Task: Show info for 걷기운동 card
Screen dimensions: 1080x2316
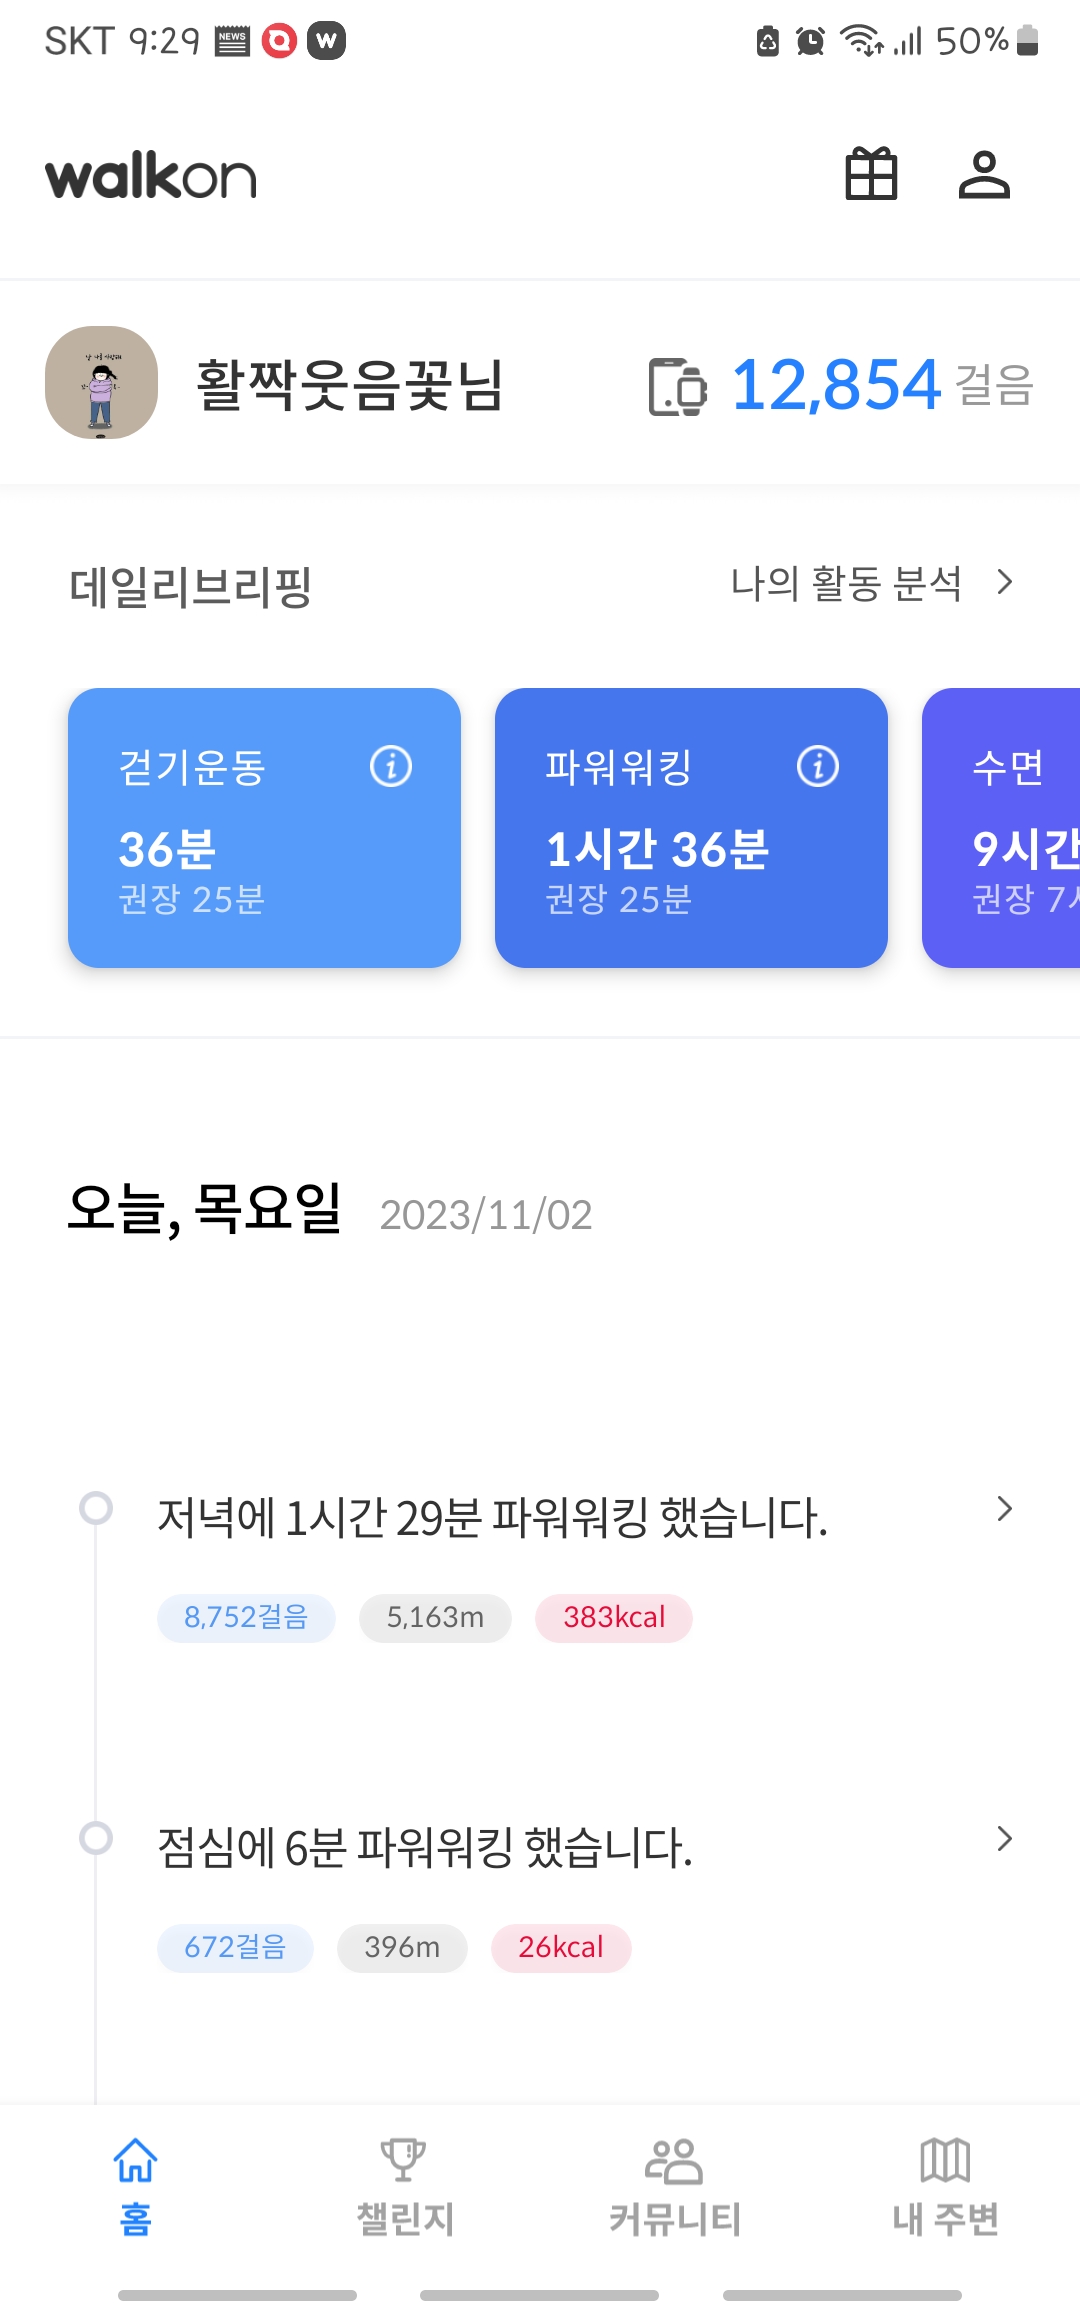Action: (x=391, y=767)
